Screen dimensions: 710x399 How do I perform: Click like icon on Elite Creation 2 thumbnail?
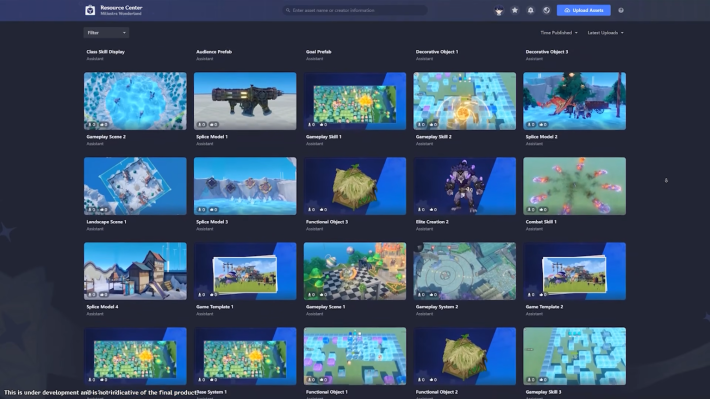pos(432,210)
